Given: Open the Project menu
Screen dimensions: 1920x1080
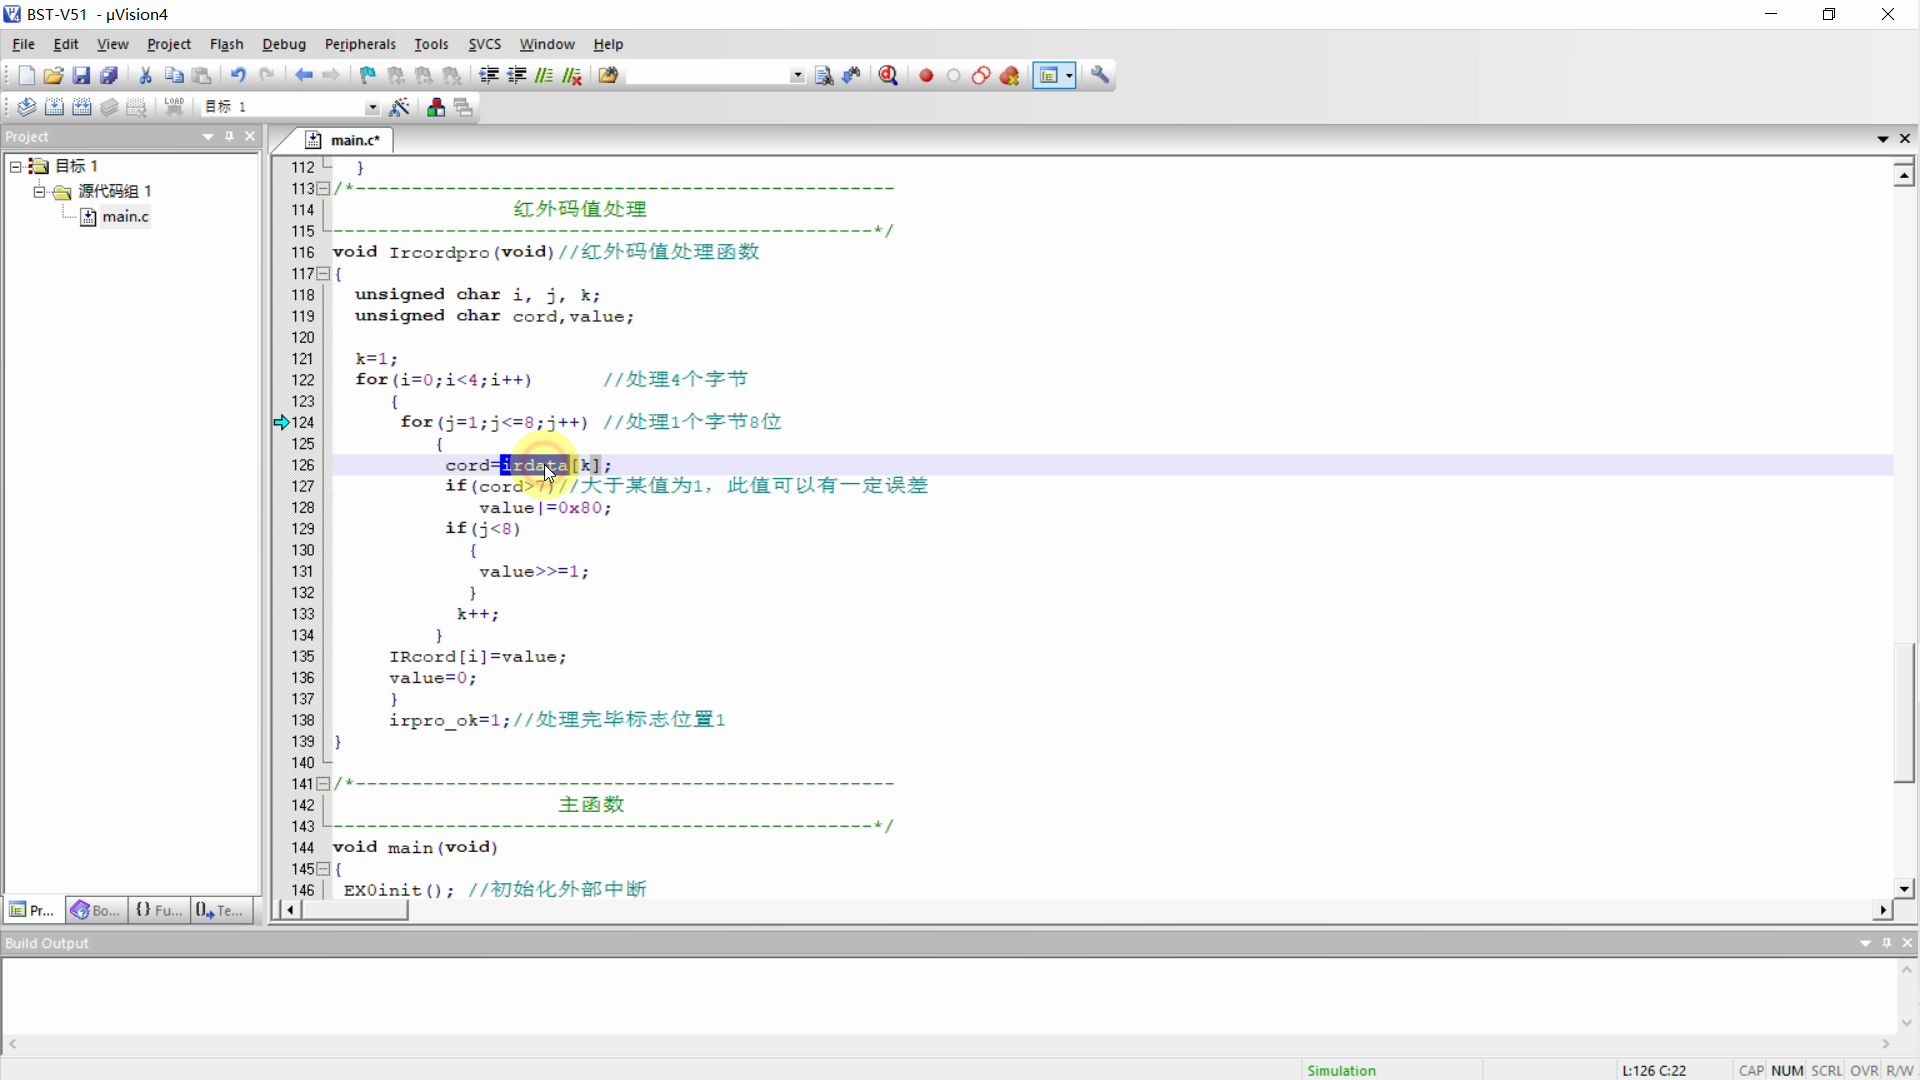Looking at the screenshot, I should coord(169,45).
